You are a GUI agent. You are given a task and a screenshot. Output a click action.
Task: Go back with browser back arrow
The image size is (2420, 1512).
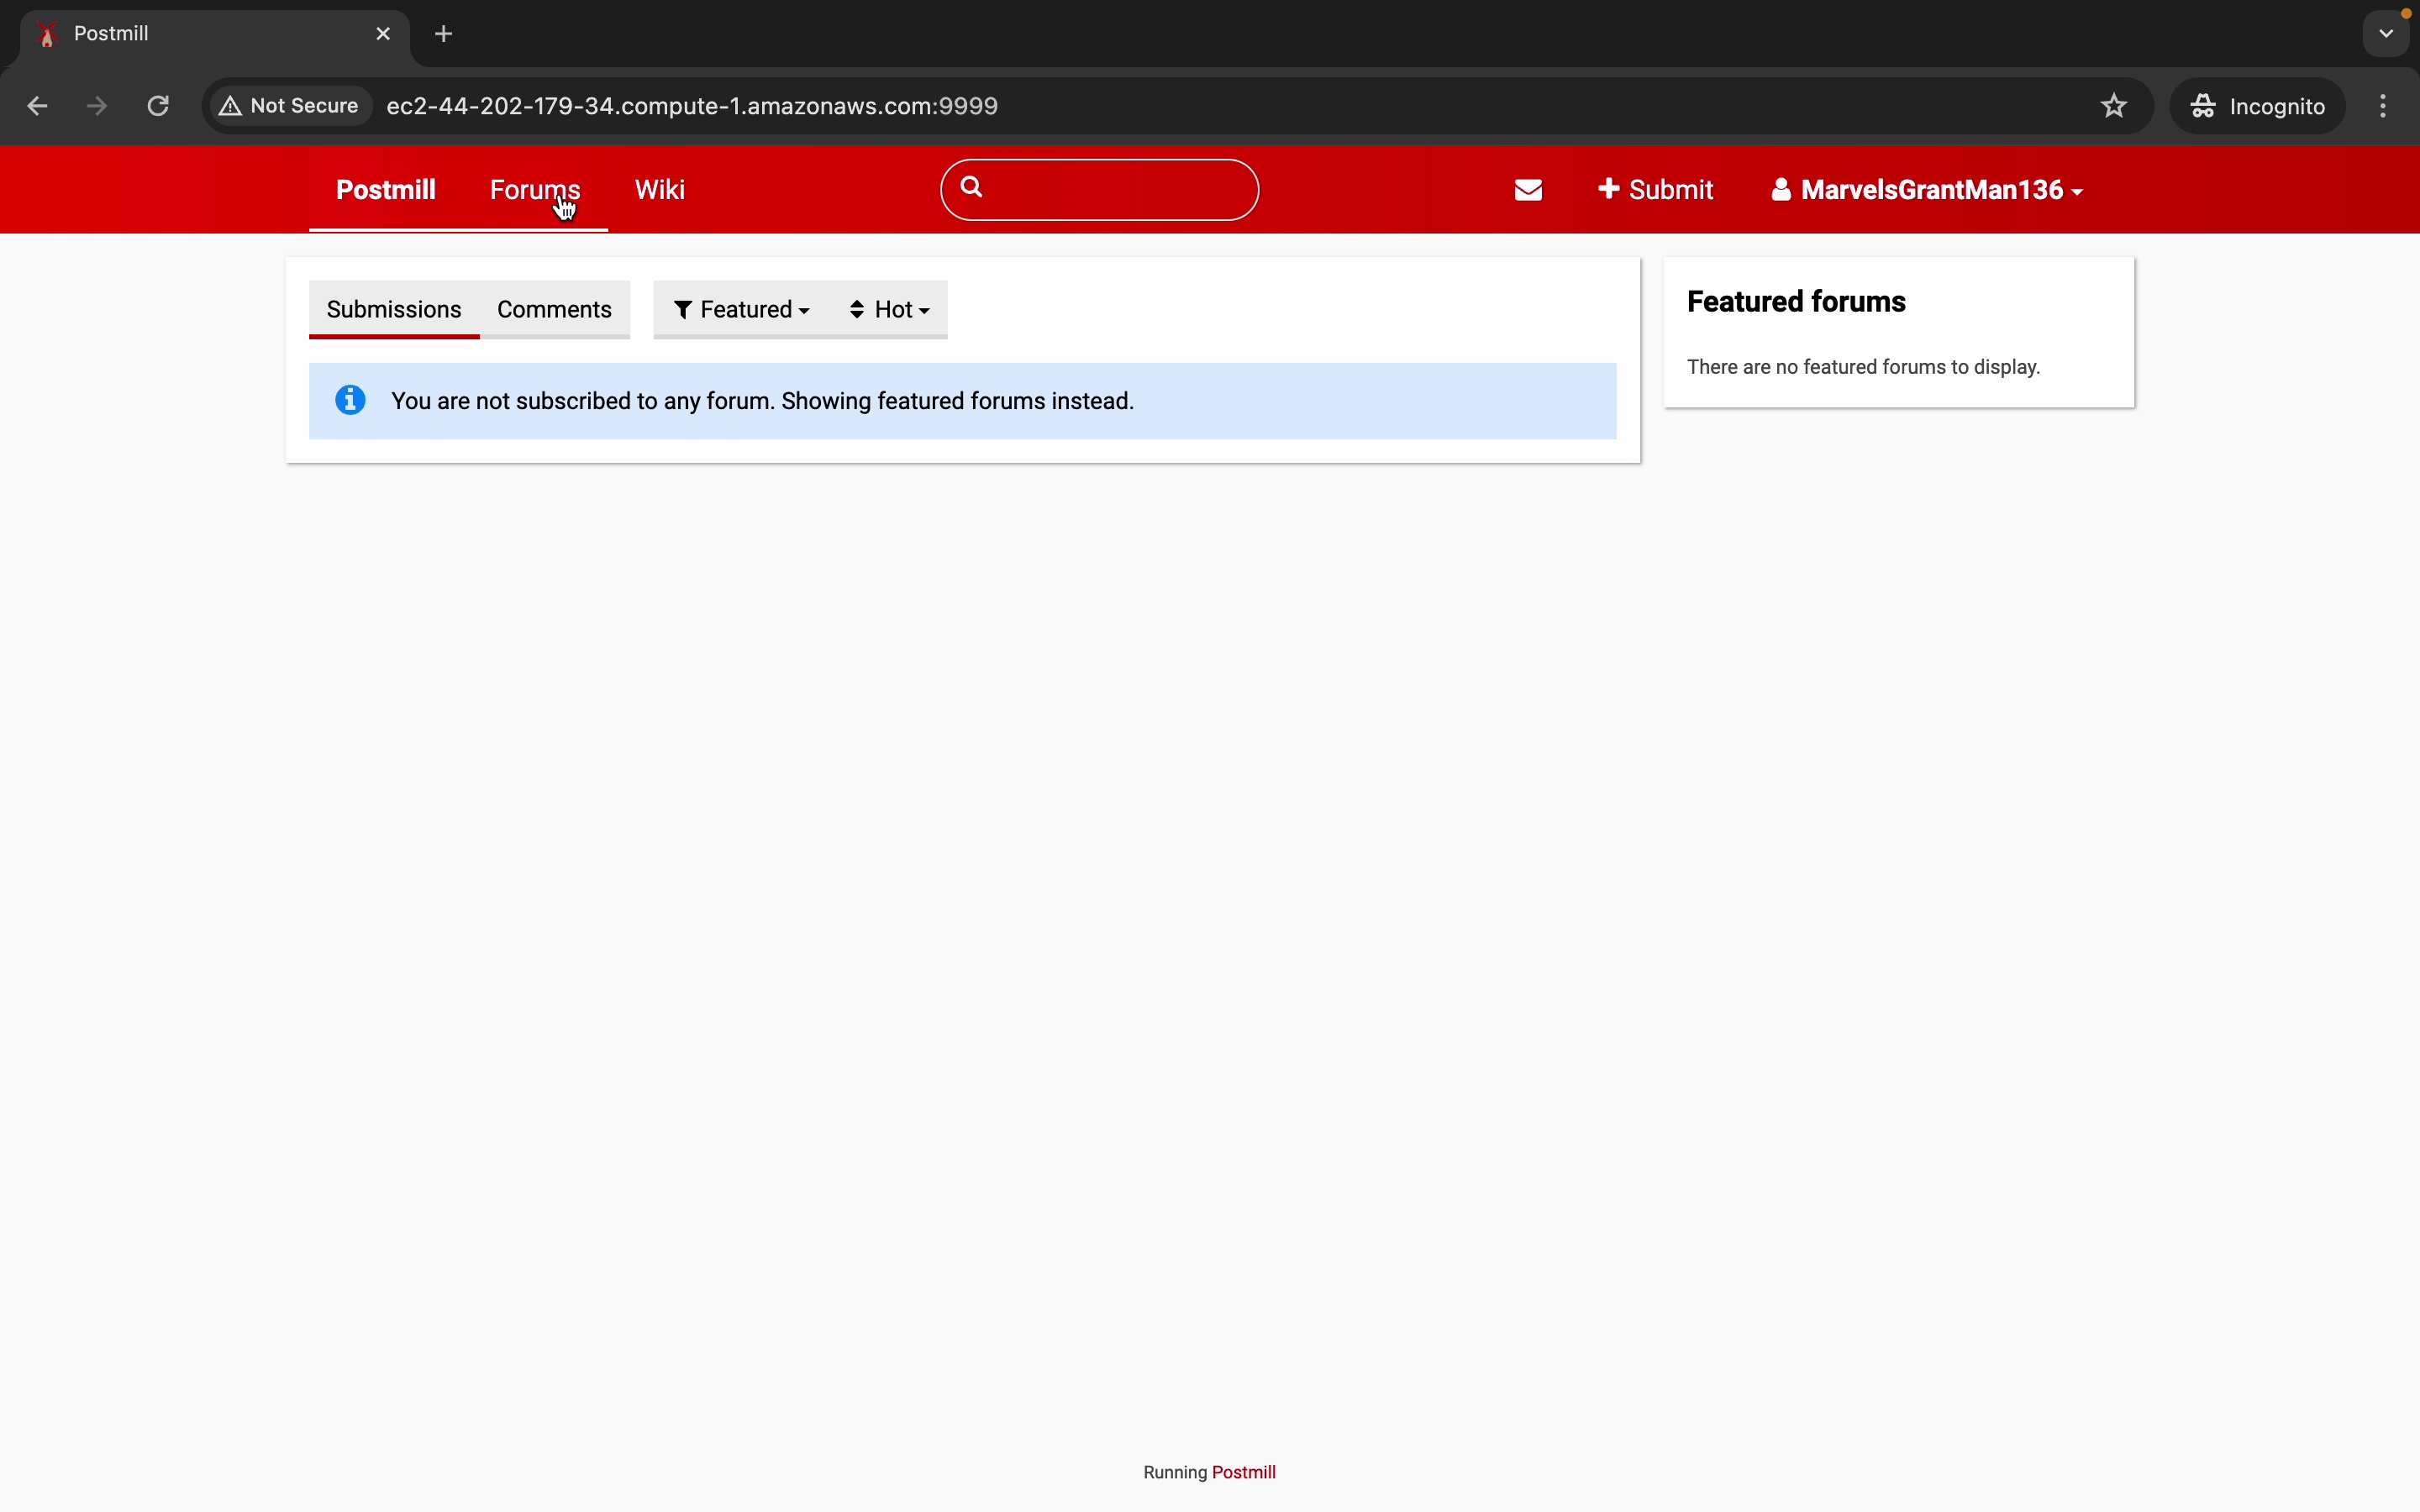click(37, 106)
